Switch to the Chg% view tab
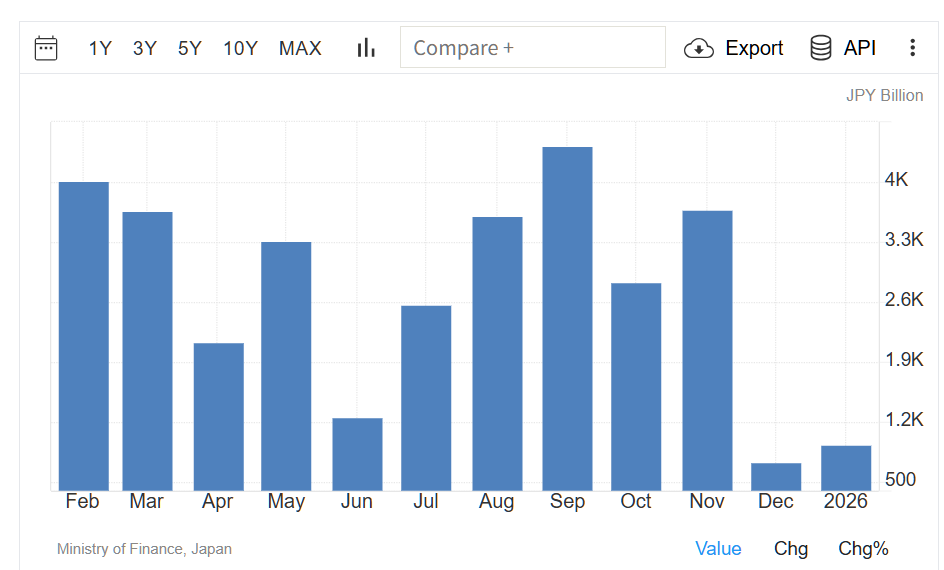 click(863, 548)
